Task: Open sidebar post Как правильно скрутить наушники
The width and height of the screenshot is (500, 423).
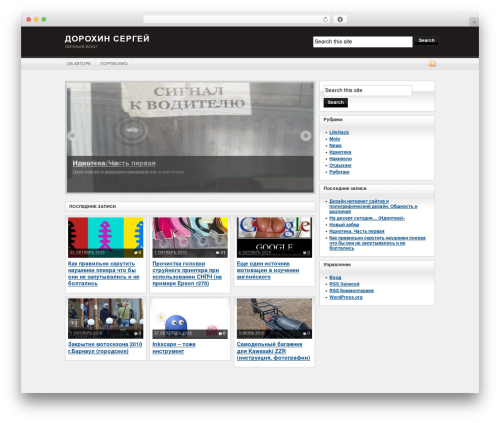Action: [377, 243]
